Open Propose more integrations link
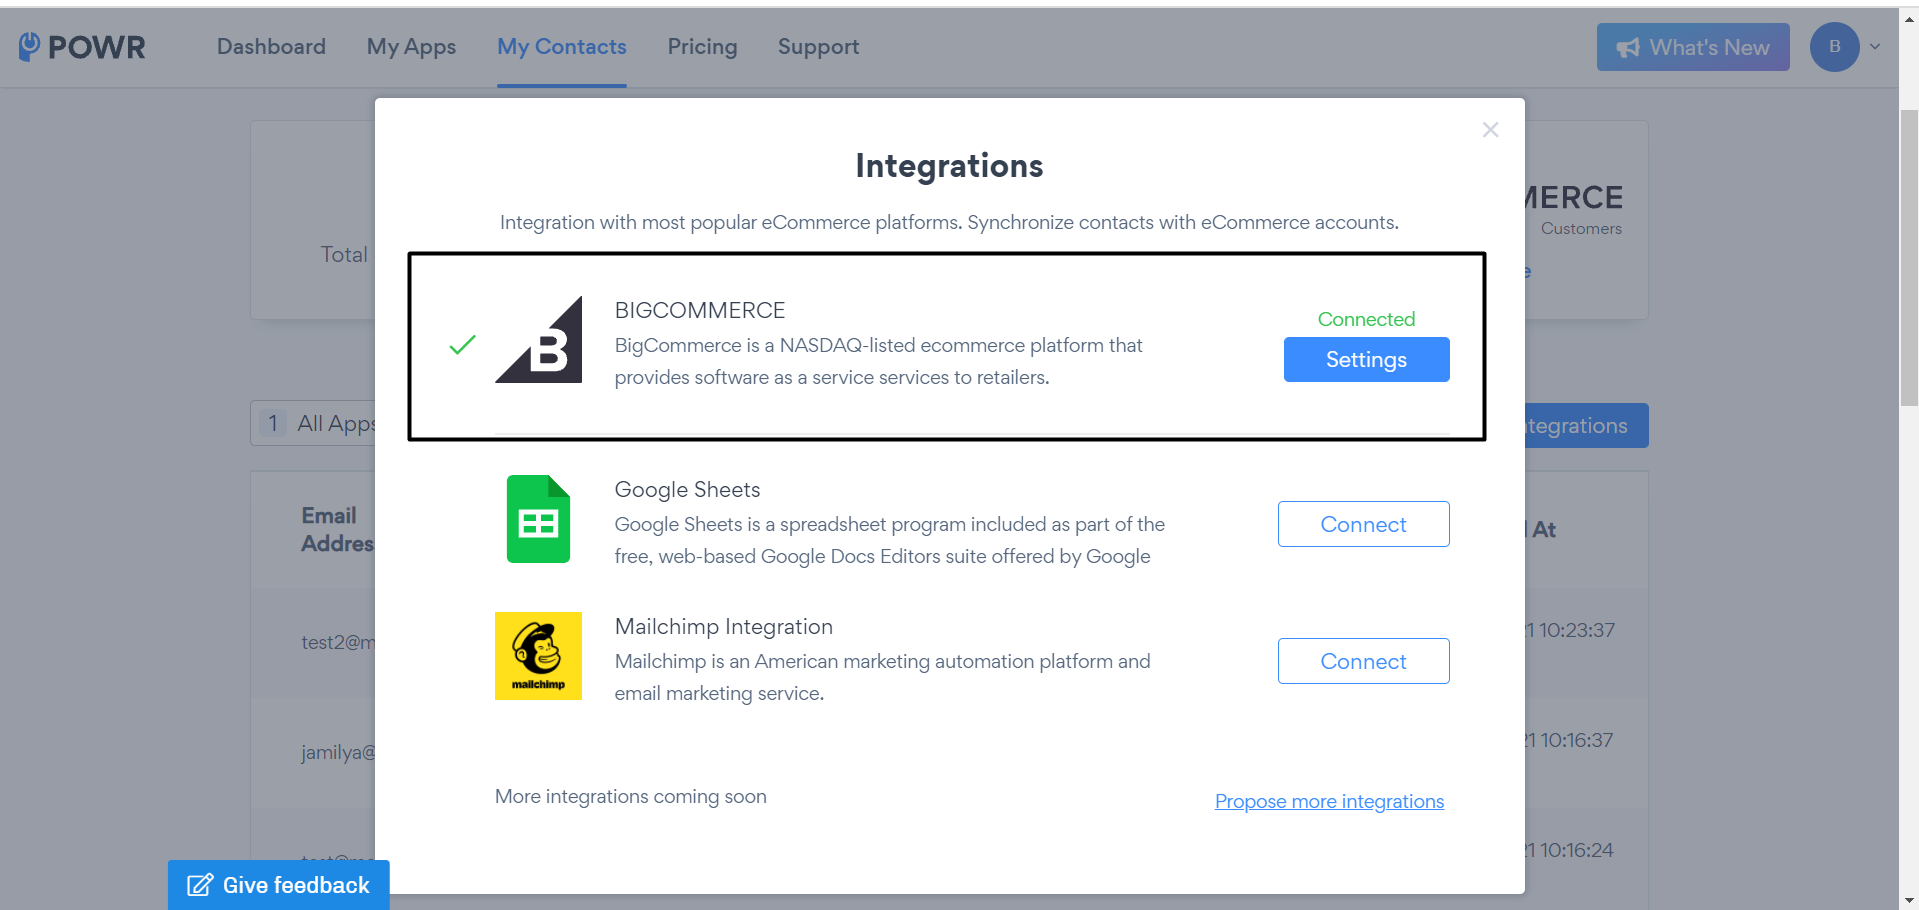 click(1329, 801)
